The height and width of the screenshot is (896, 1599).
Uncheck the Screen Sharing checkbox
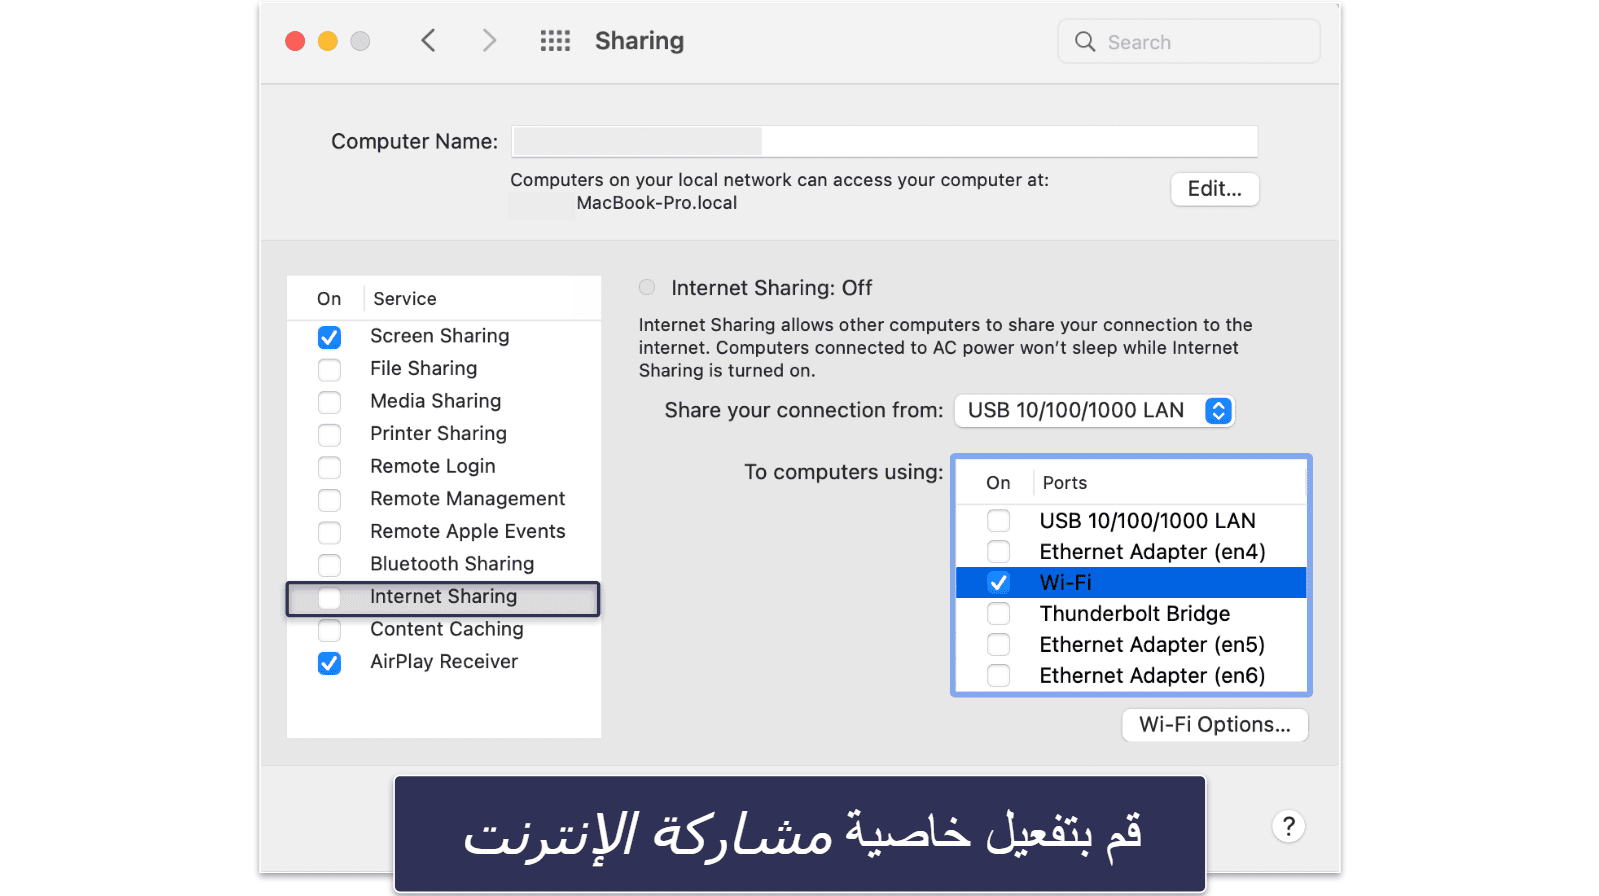(329, 337)
